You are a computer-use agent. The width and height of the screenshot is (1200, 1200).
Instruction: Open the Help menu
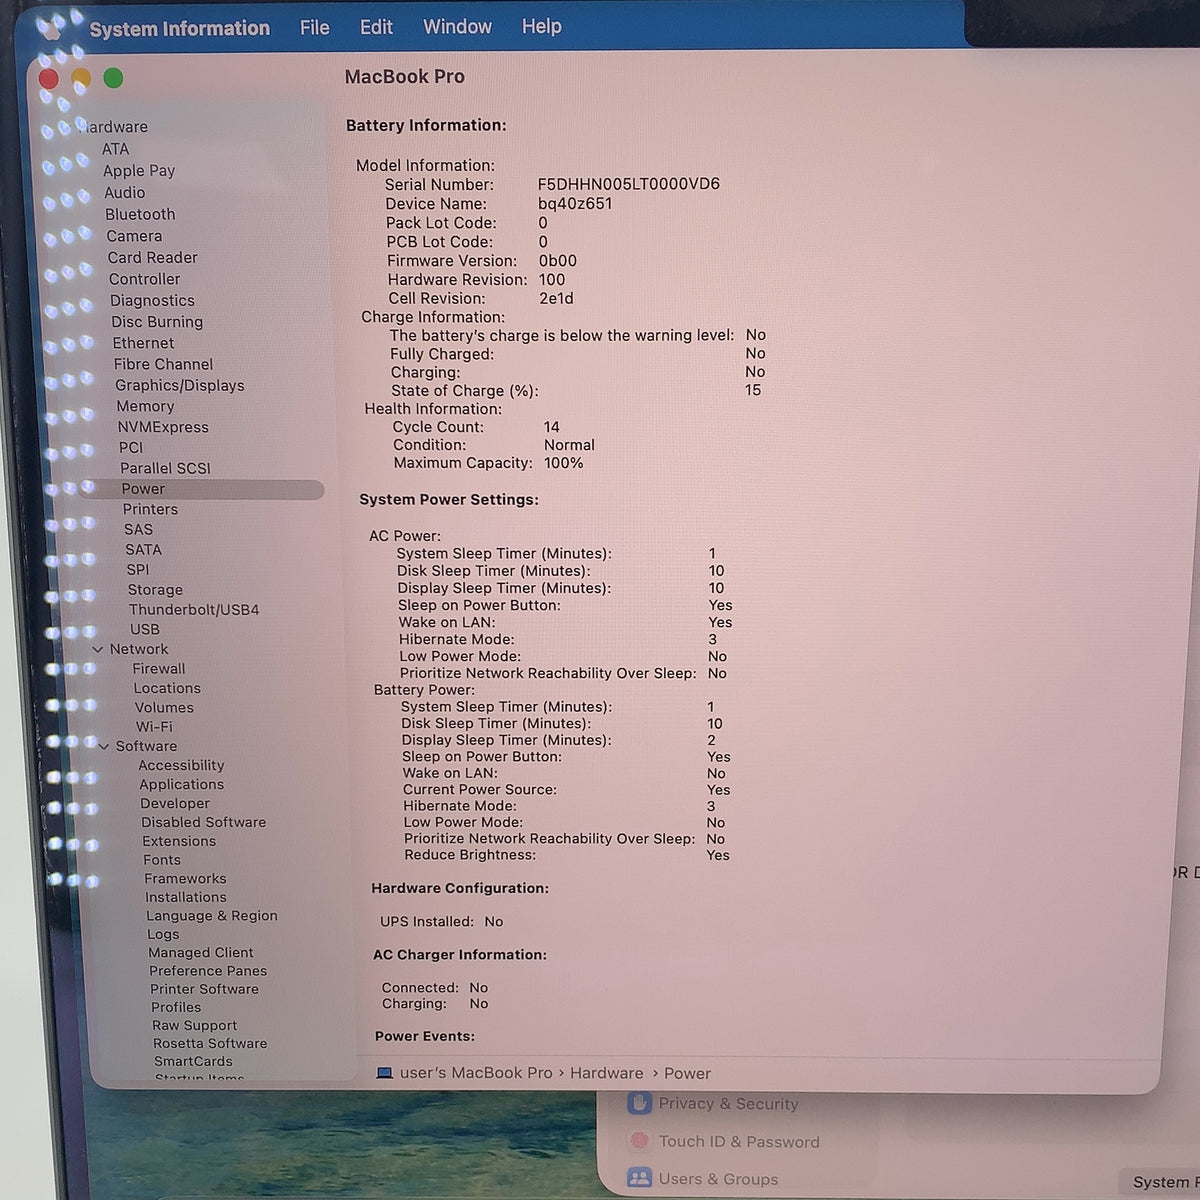[541, 26]
